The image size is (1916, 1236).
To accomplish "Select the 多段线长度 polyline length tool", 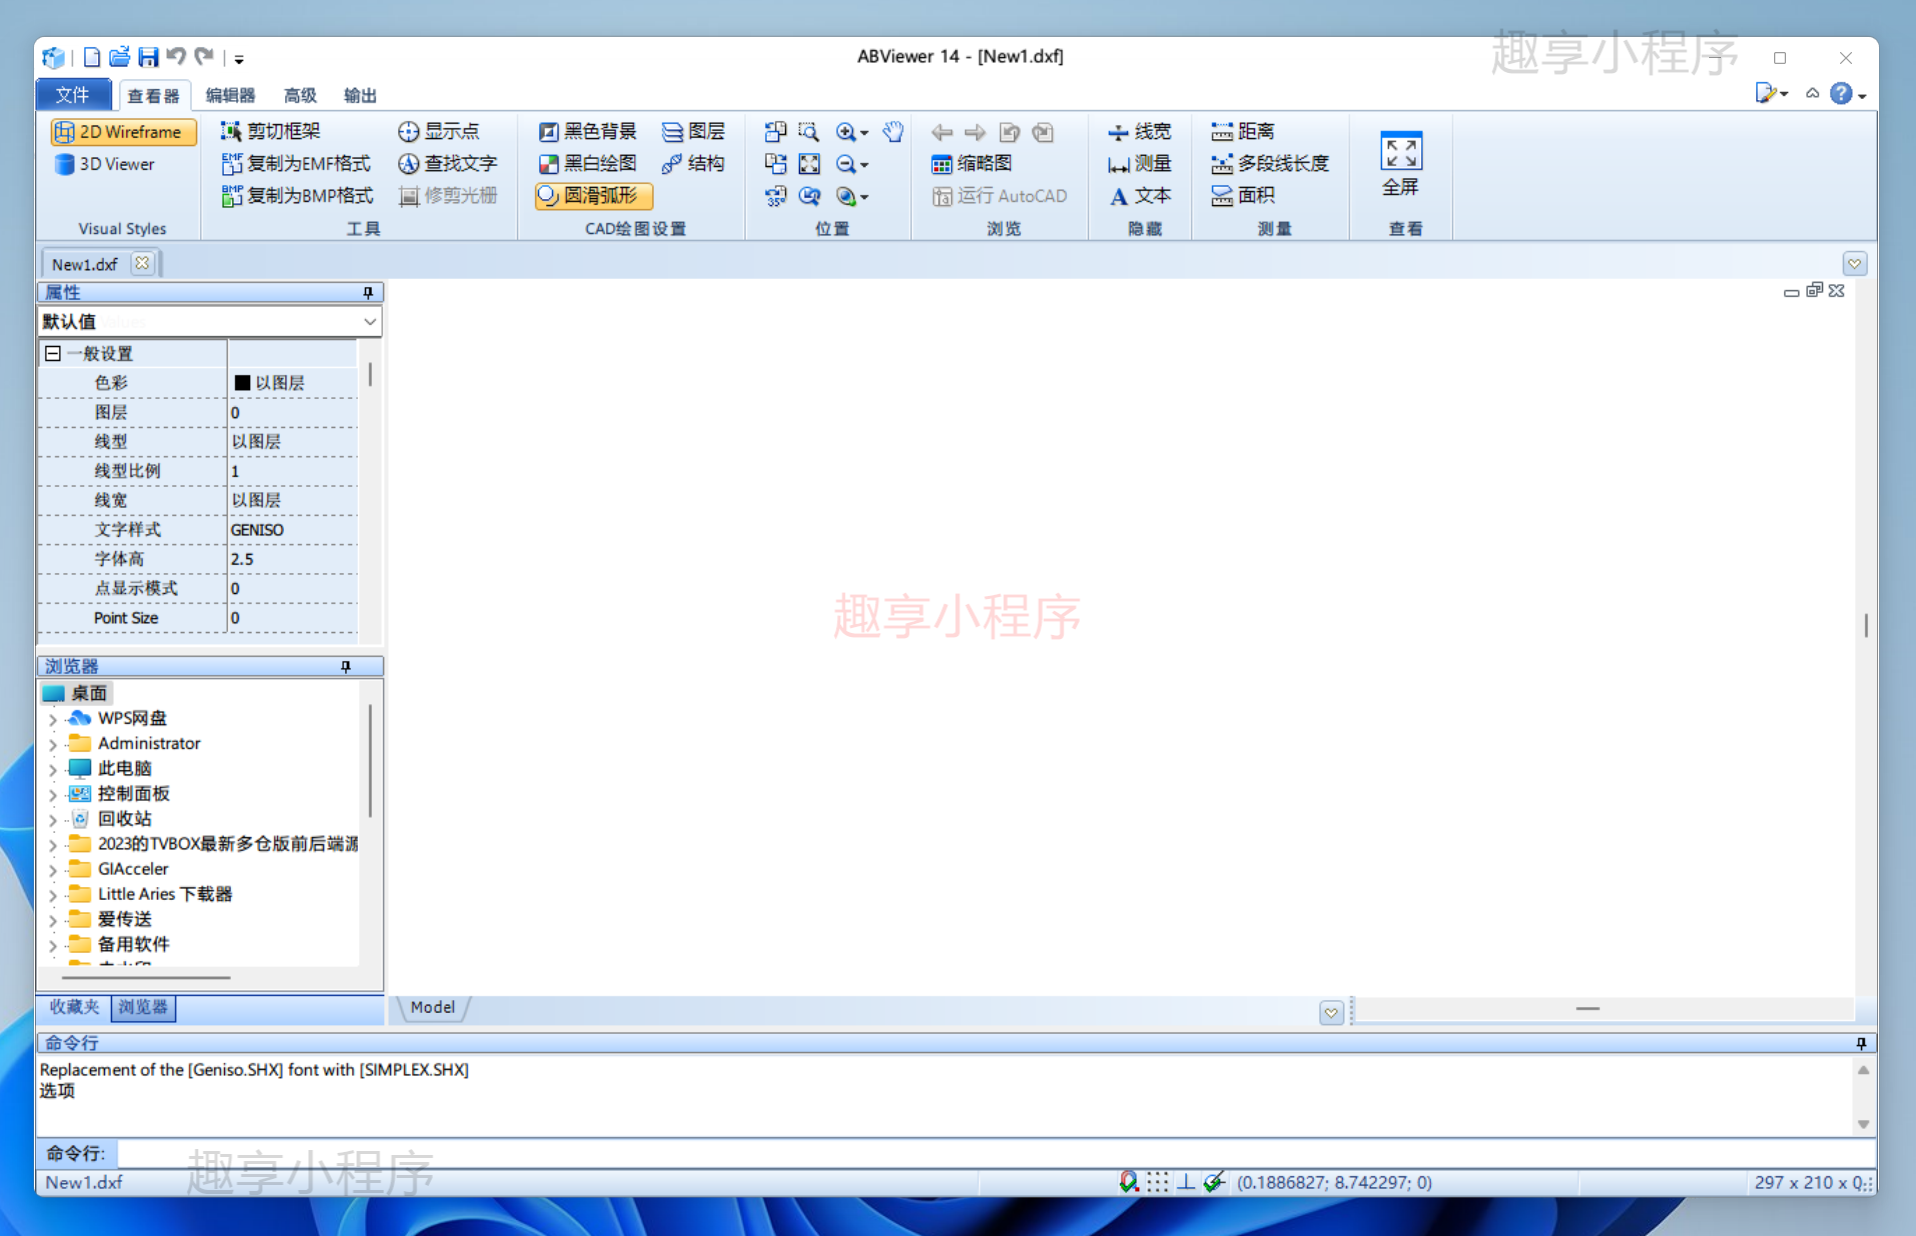I will pos(1270,163).
